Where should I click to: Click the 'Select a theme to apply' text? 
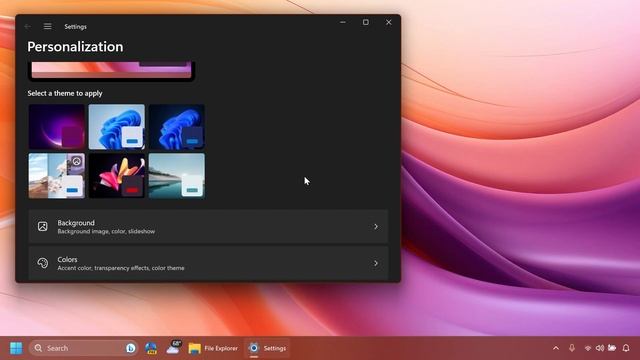[x=65, y=93]
